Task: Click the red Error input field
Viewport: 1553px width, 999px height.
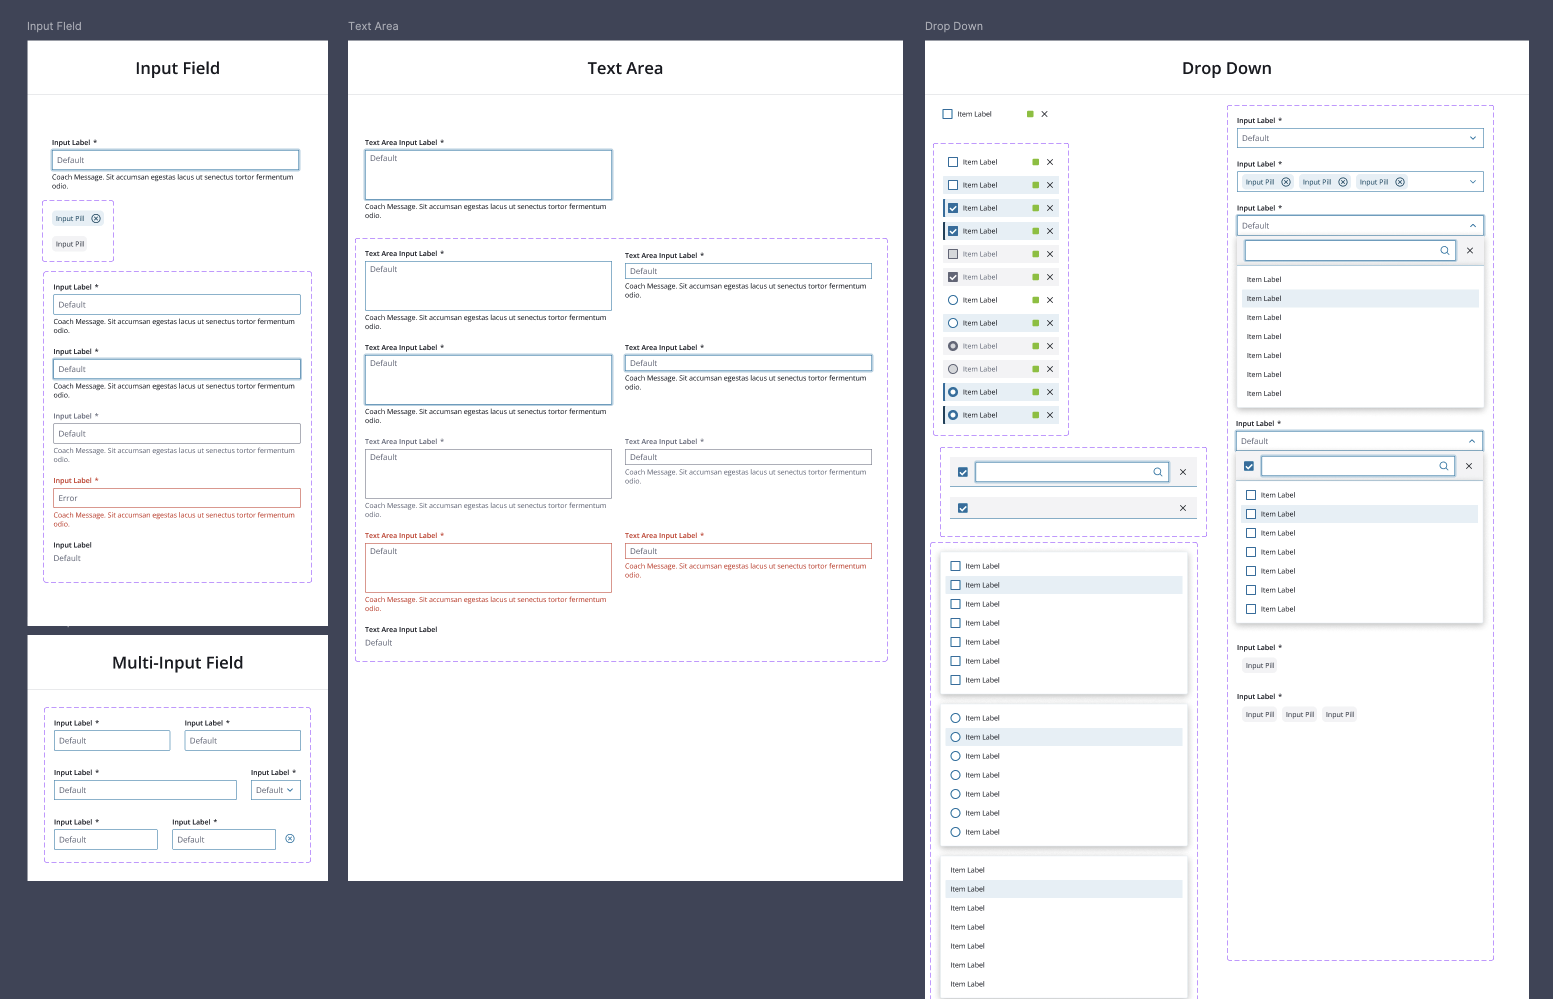Action: pyautogui.click(x=177, y=498)
